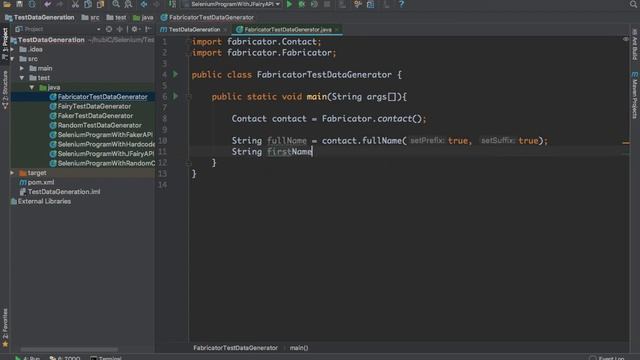Click the test breadcrumb in navigation bar
Image resolution: width=640 pixels, height=360 pixels.
(x=116, y=18)
